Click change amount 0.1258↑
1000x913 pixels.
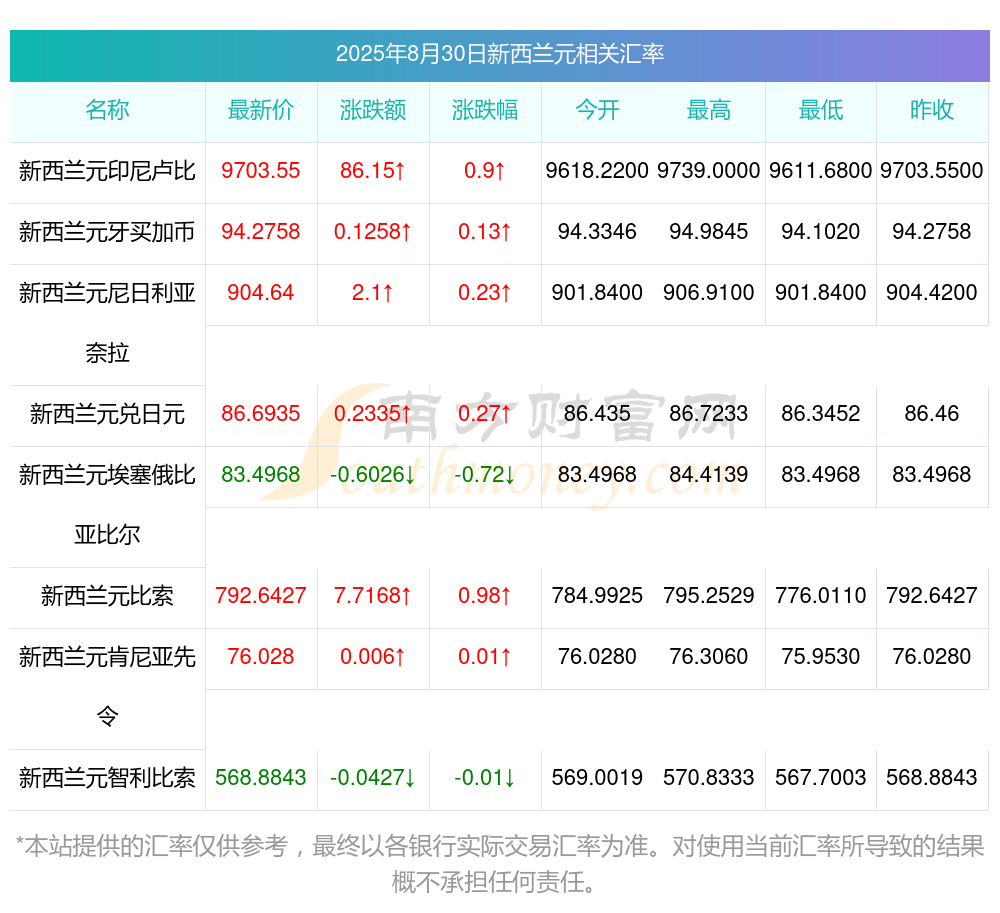[x=372, y=231]
